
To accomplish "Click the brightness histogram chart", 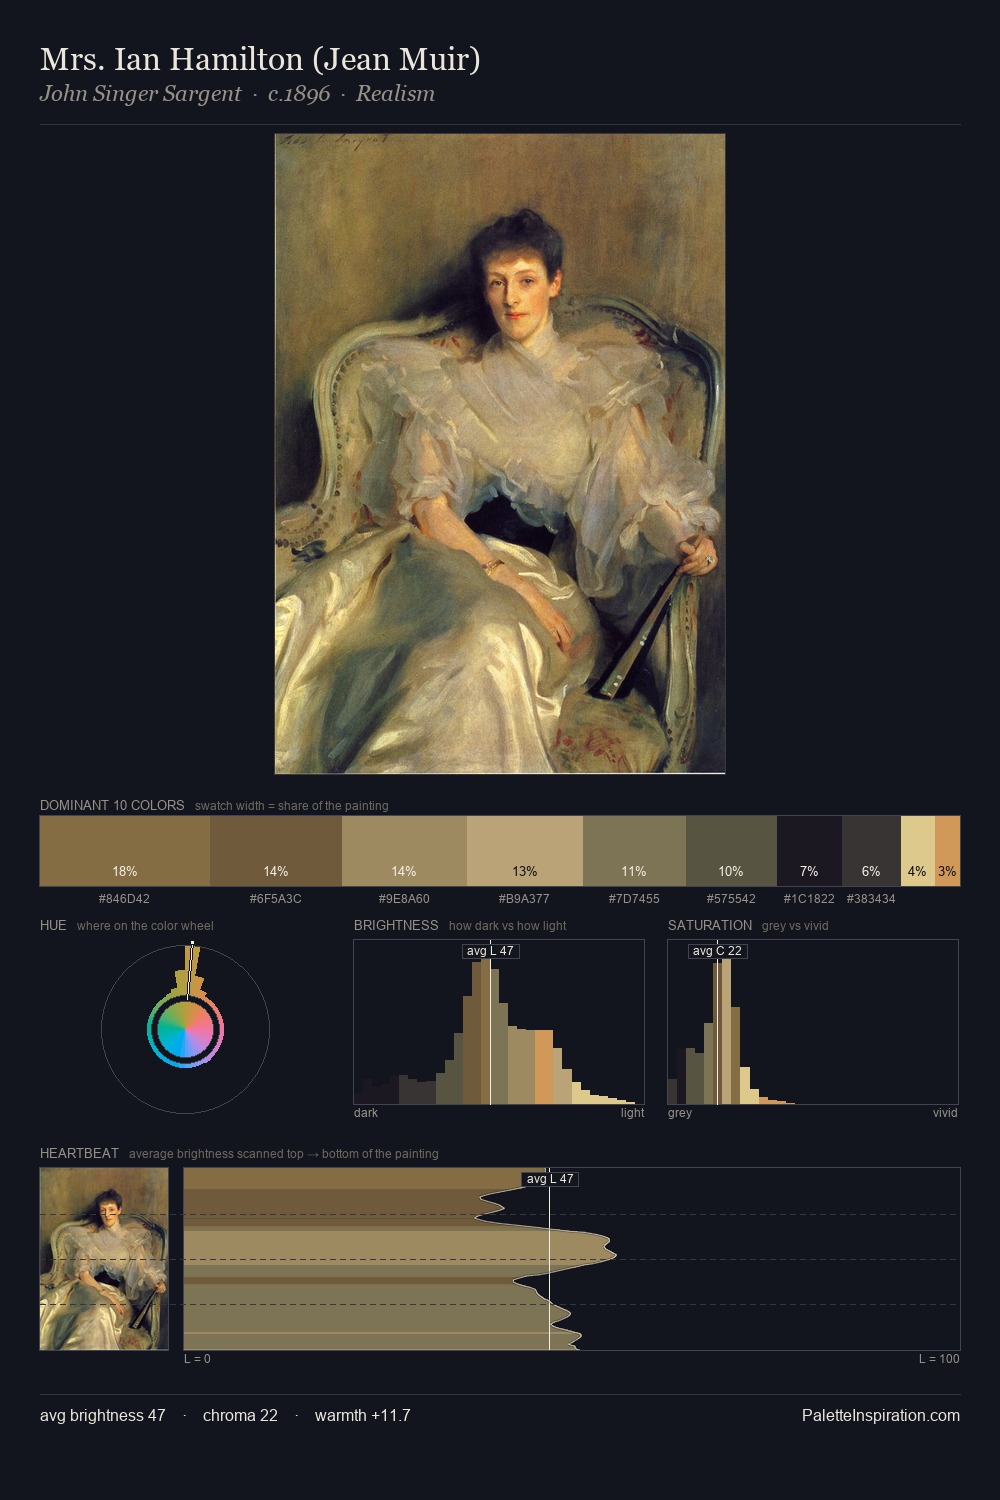I will 499,1022.
